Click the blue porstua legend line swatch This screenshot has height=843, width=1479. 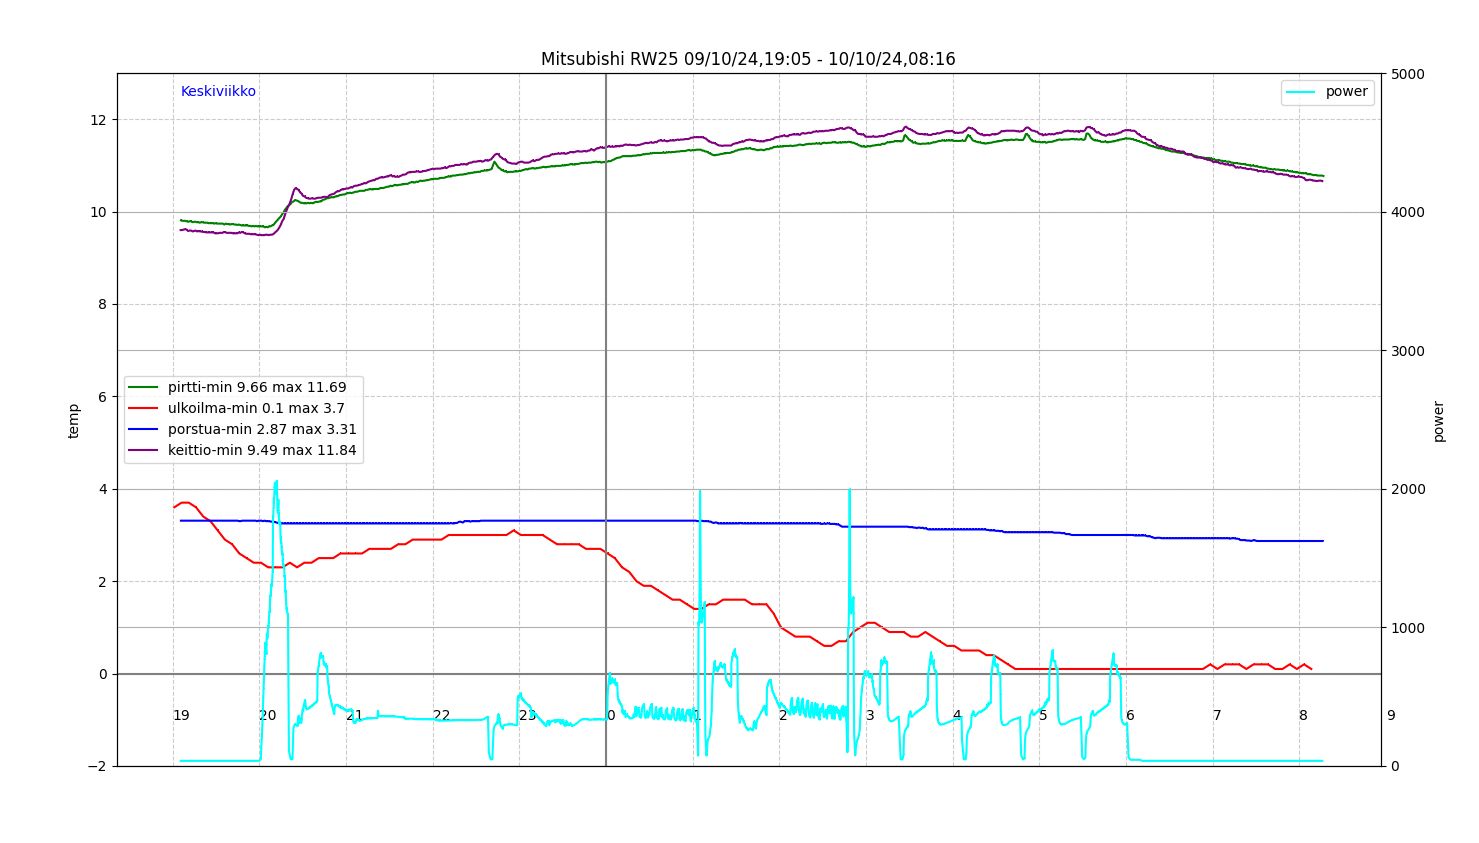[x=144, y=430]
